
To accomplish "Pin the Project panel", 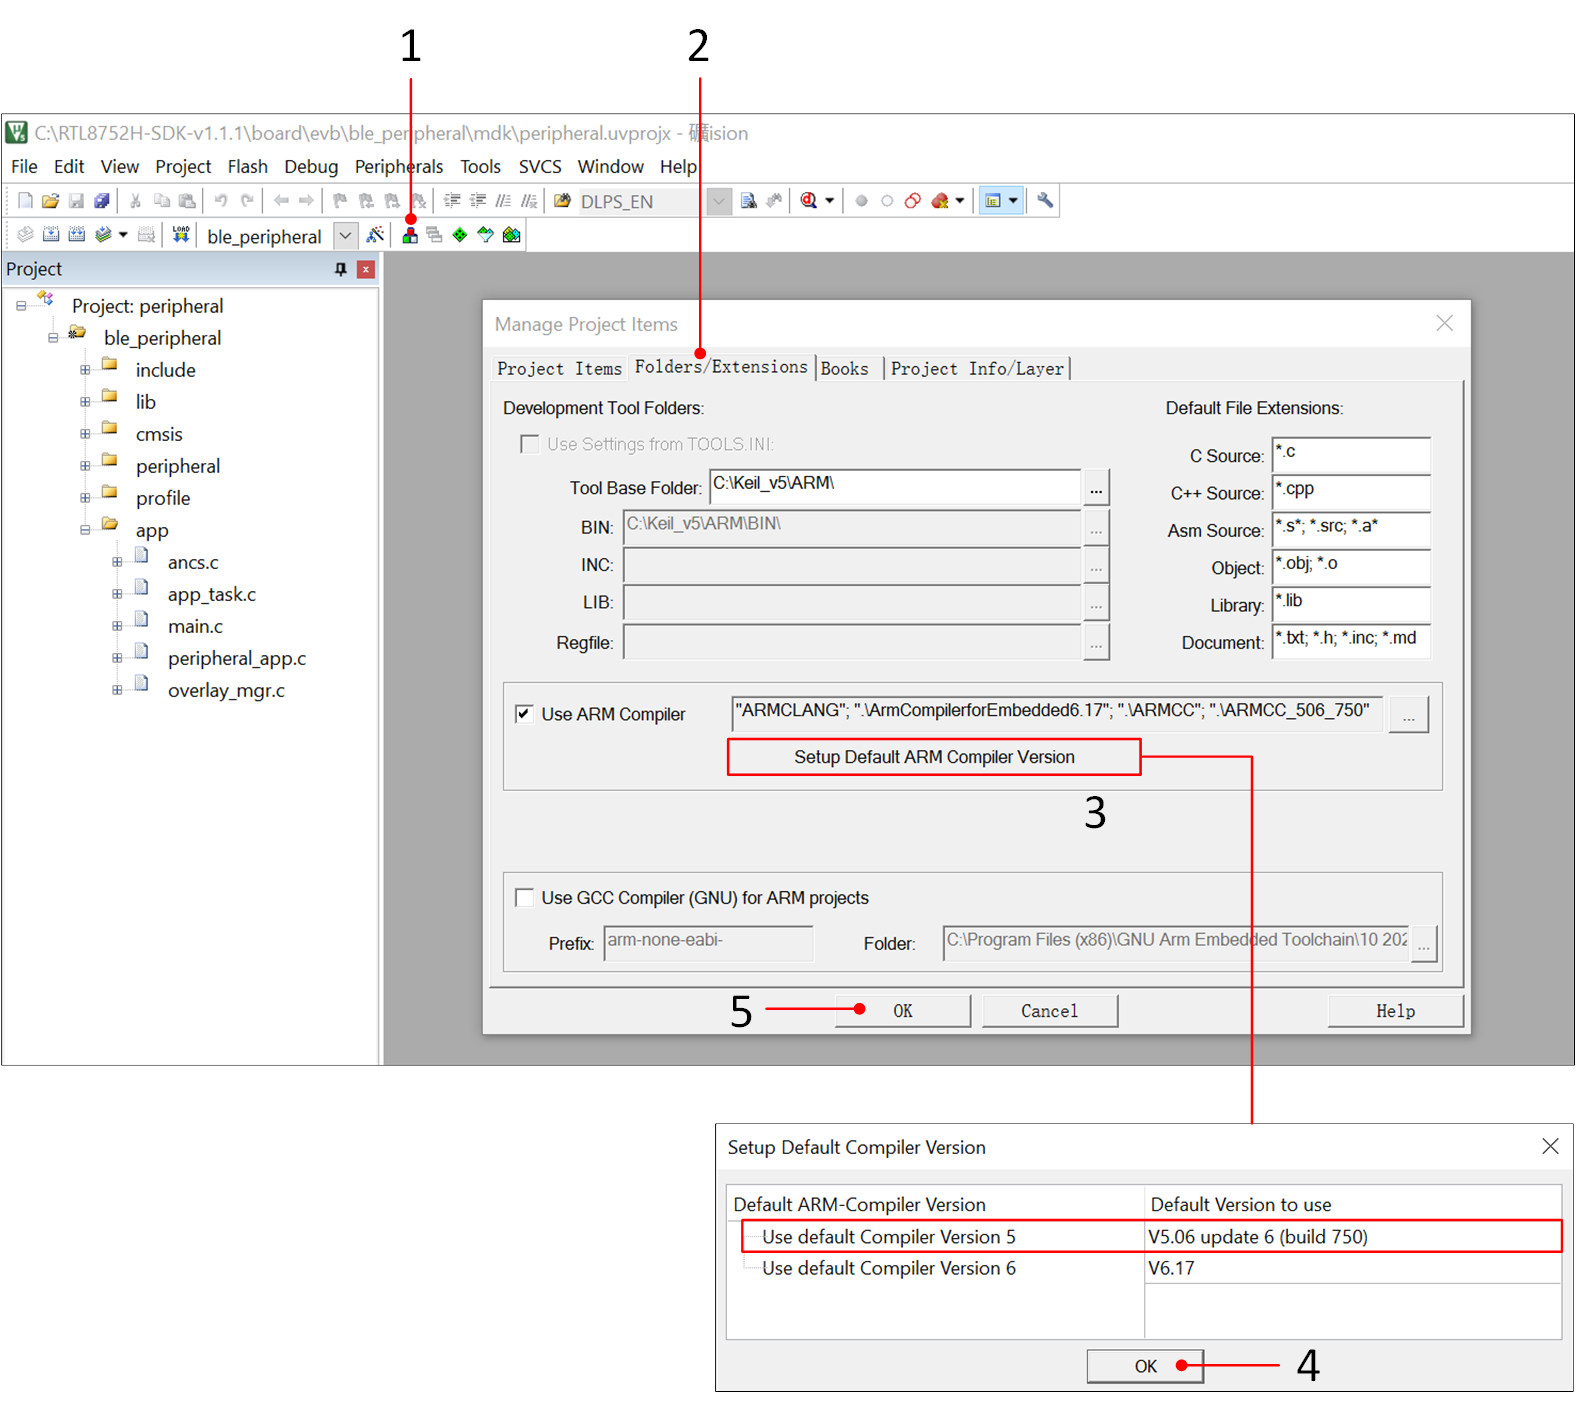I will pos(341,269).
